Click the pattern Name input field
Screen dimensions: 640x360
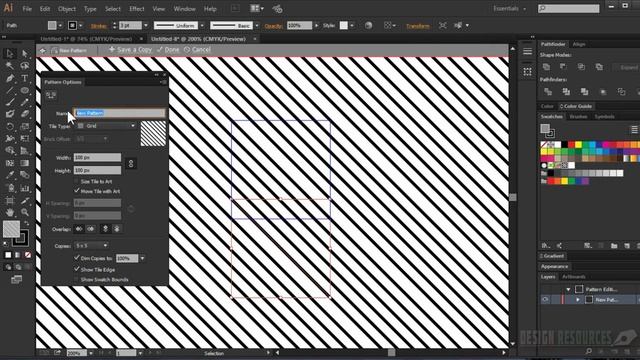(x=120, y=113)
